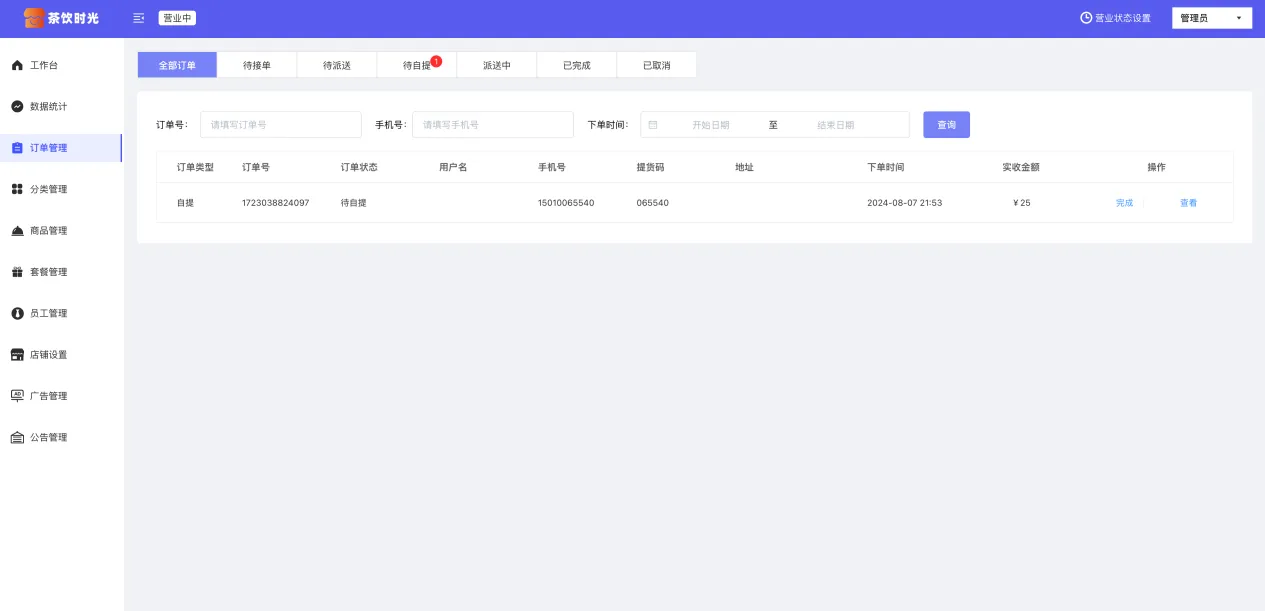Click the 公告管理 announcement icon
The image size is (1265, 611).
[x=17, y=438]
